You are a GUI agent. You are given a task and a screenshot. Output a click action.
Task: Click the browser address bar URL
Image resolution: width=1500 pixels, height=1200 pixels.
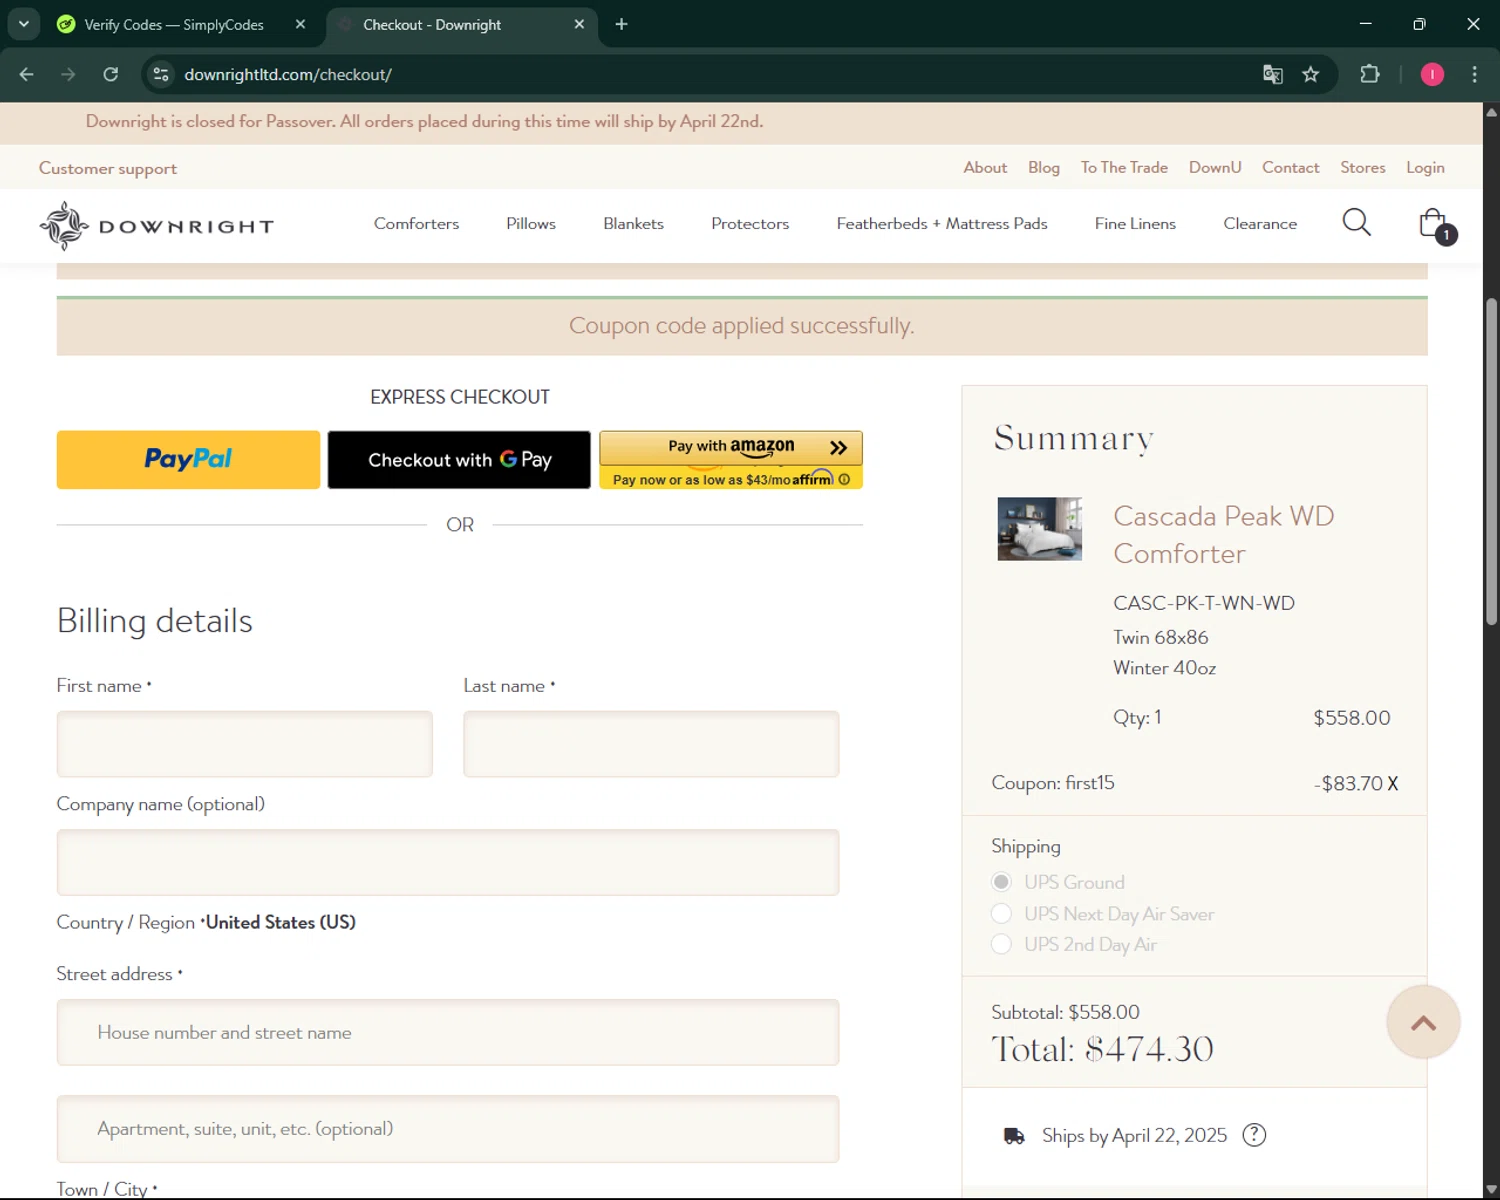point(288,75)
